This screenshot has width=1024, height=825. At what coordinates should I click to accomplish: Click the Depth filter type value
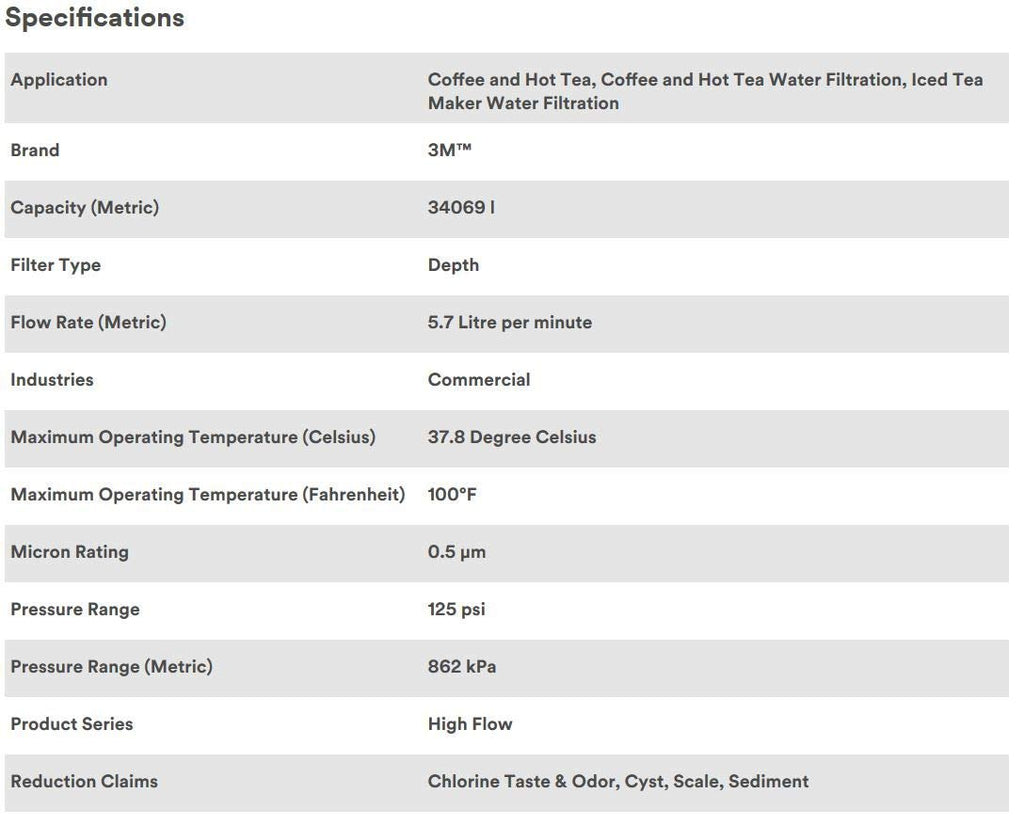point(453,265)
